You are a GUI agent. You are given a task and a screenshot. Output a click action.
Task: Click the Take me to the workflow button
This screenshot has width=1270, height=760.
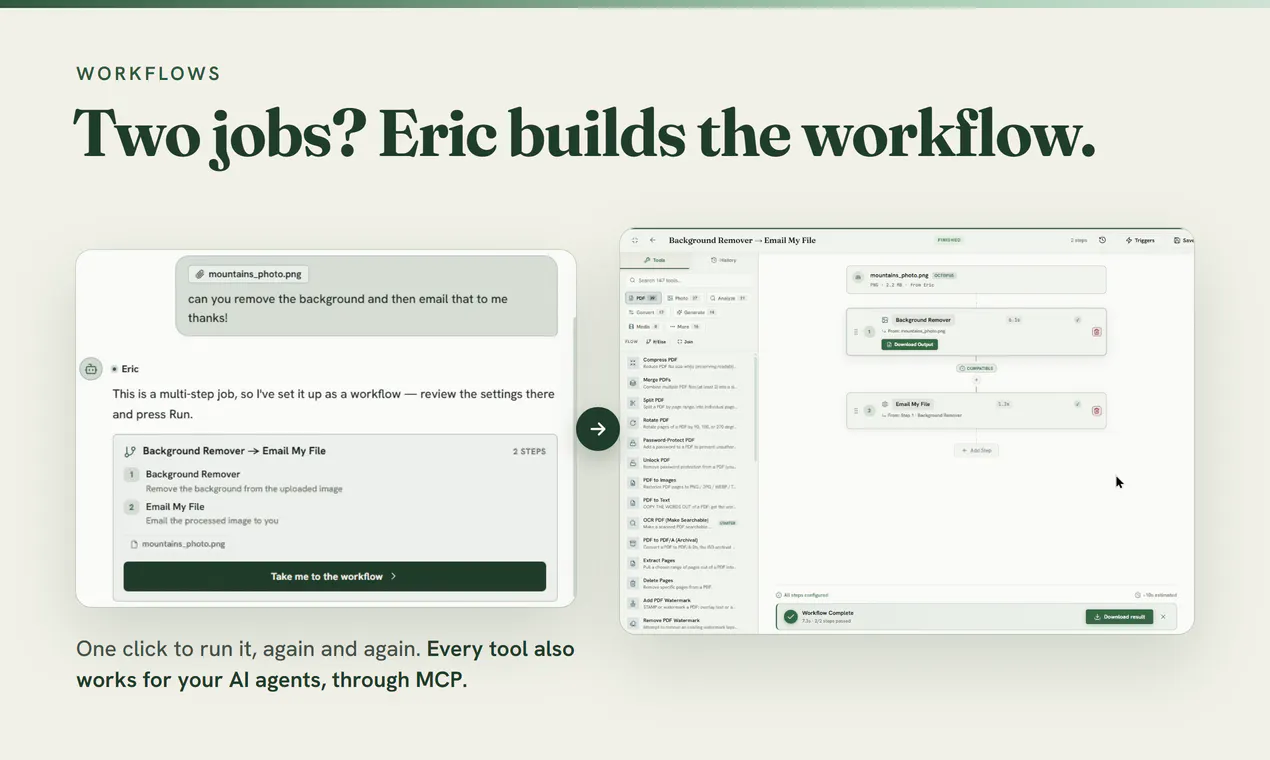(335, 576)
